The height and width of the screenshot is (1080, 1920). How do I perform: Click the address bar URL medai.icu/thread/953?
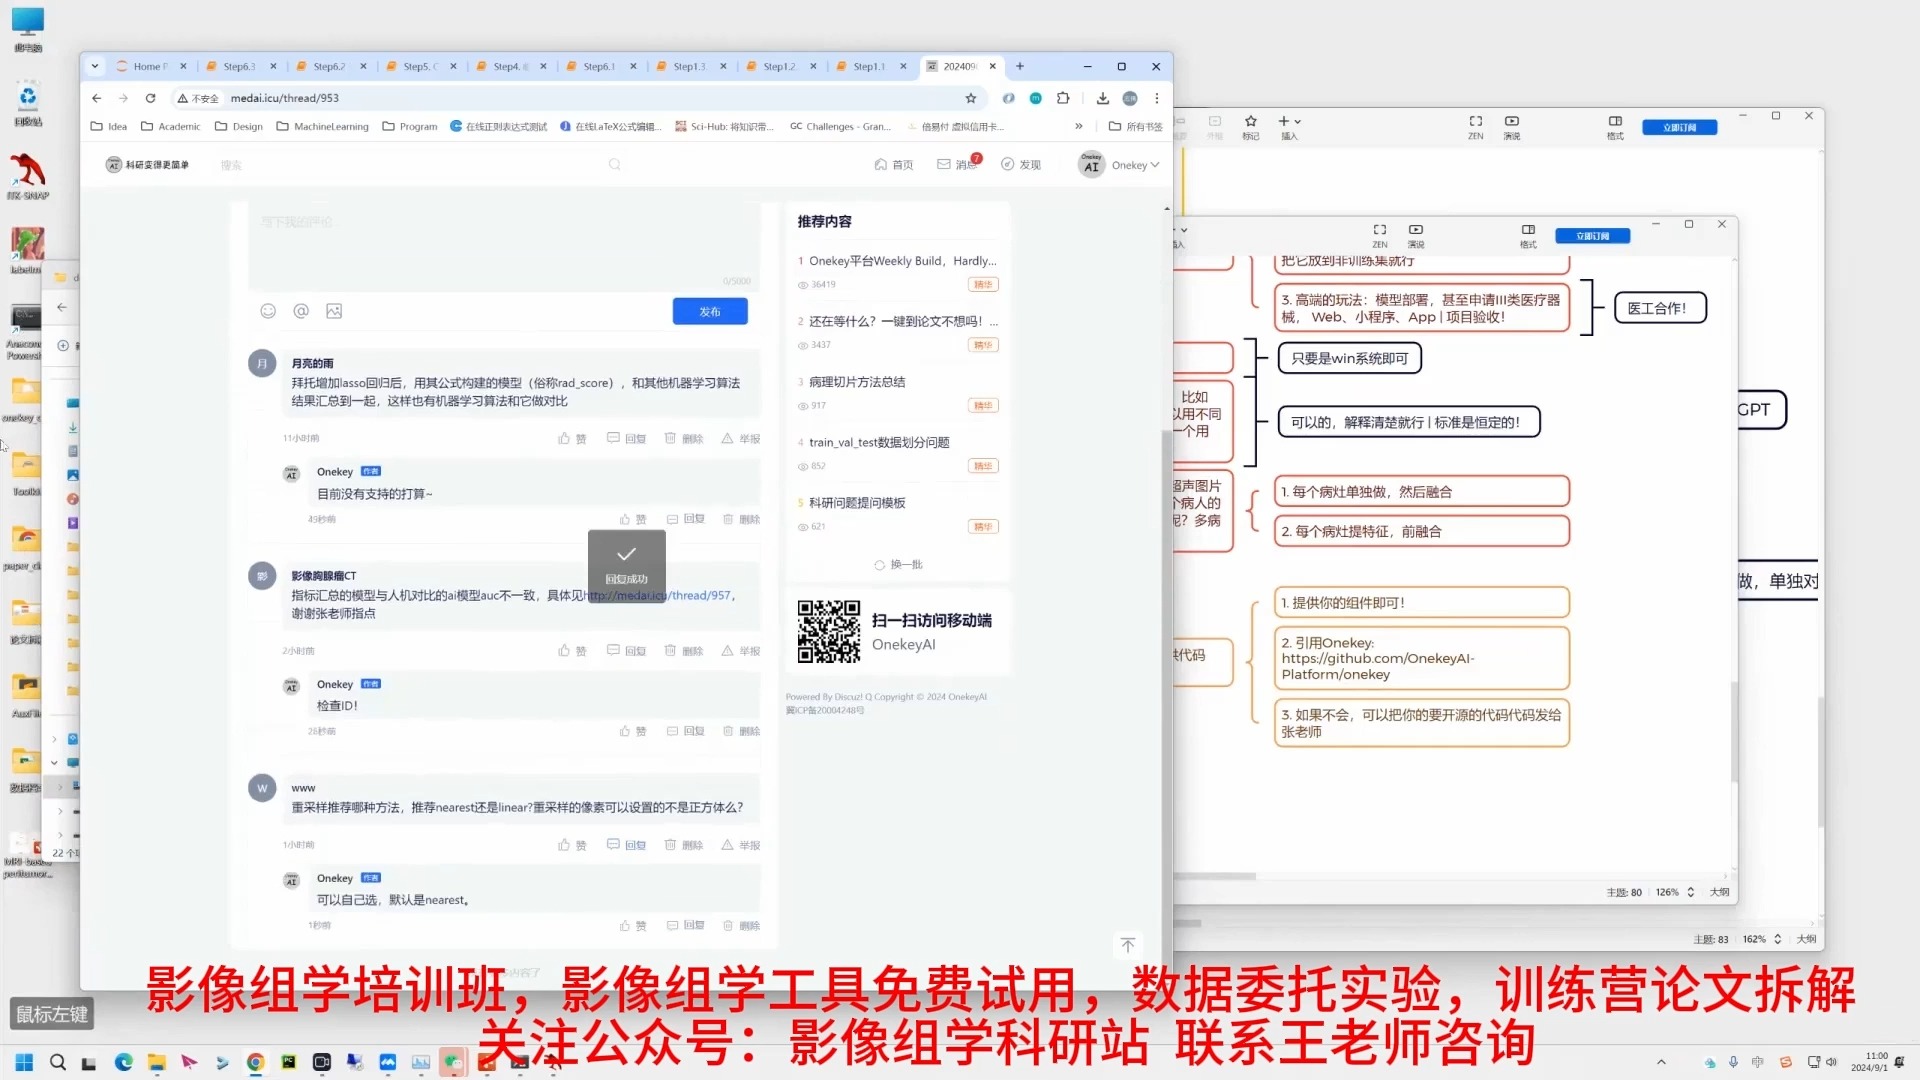click(x=285, y=98)
